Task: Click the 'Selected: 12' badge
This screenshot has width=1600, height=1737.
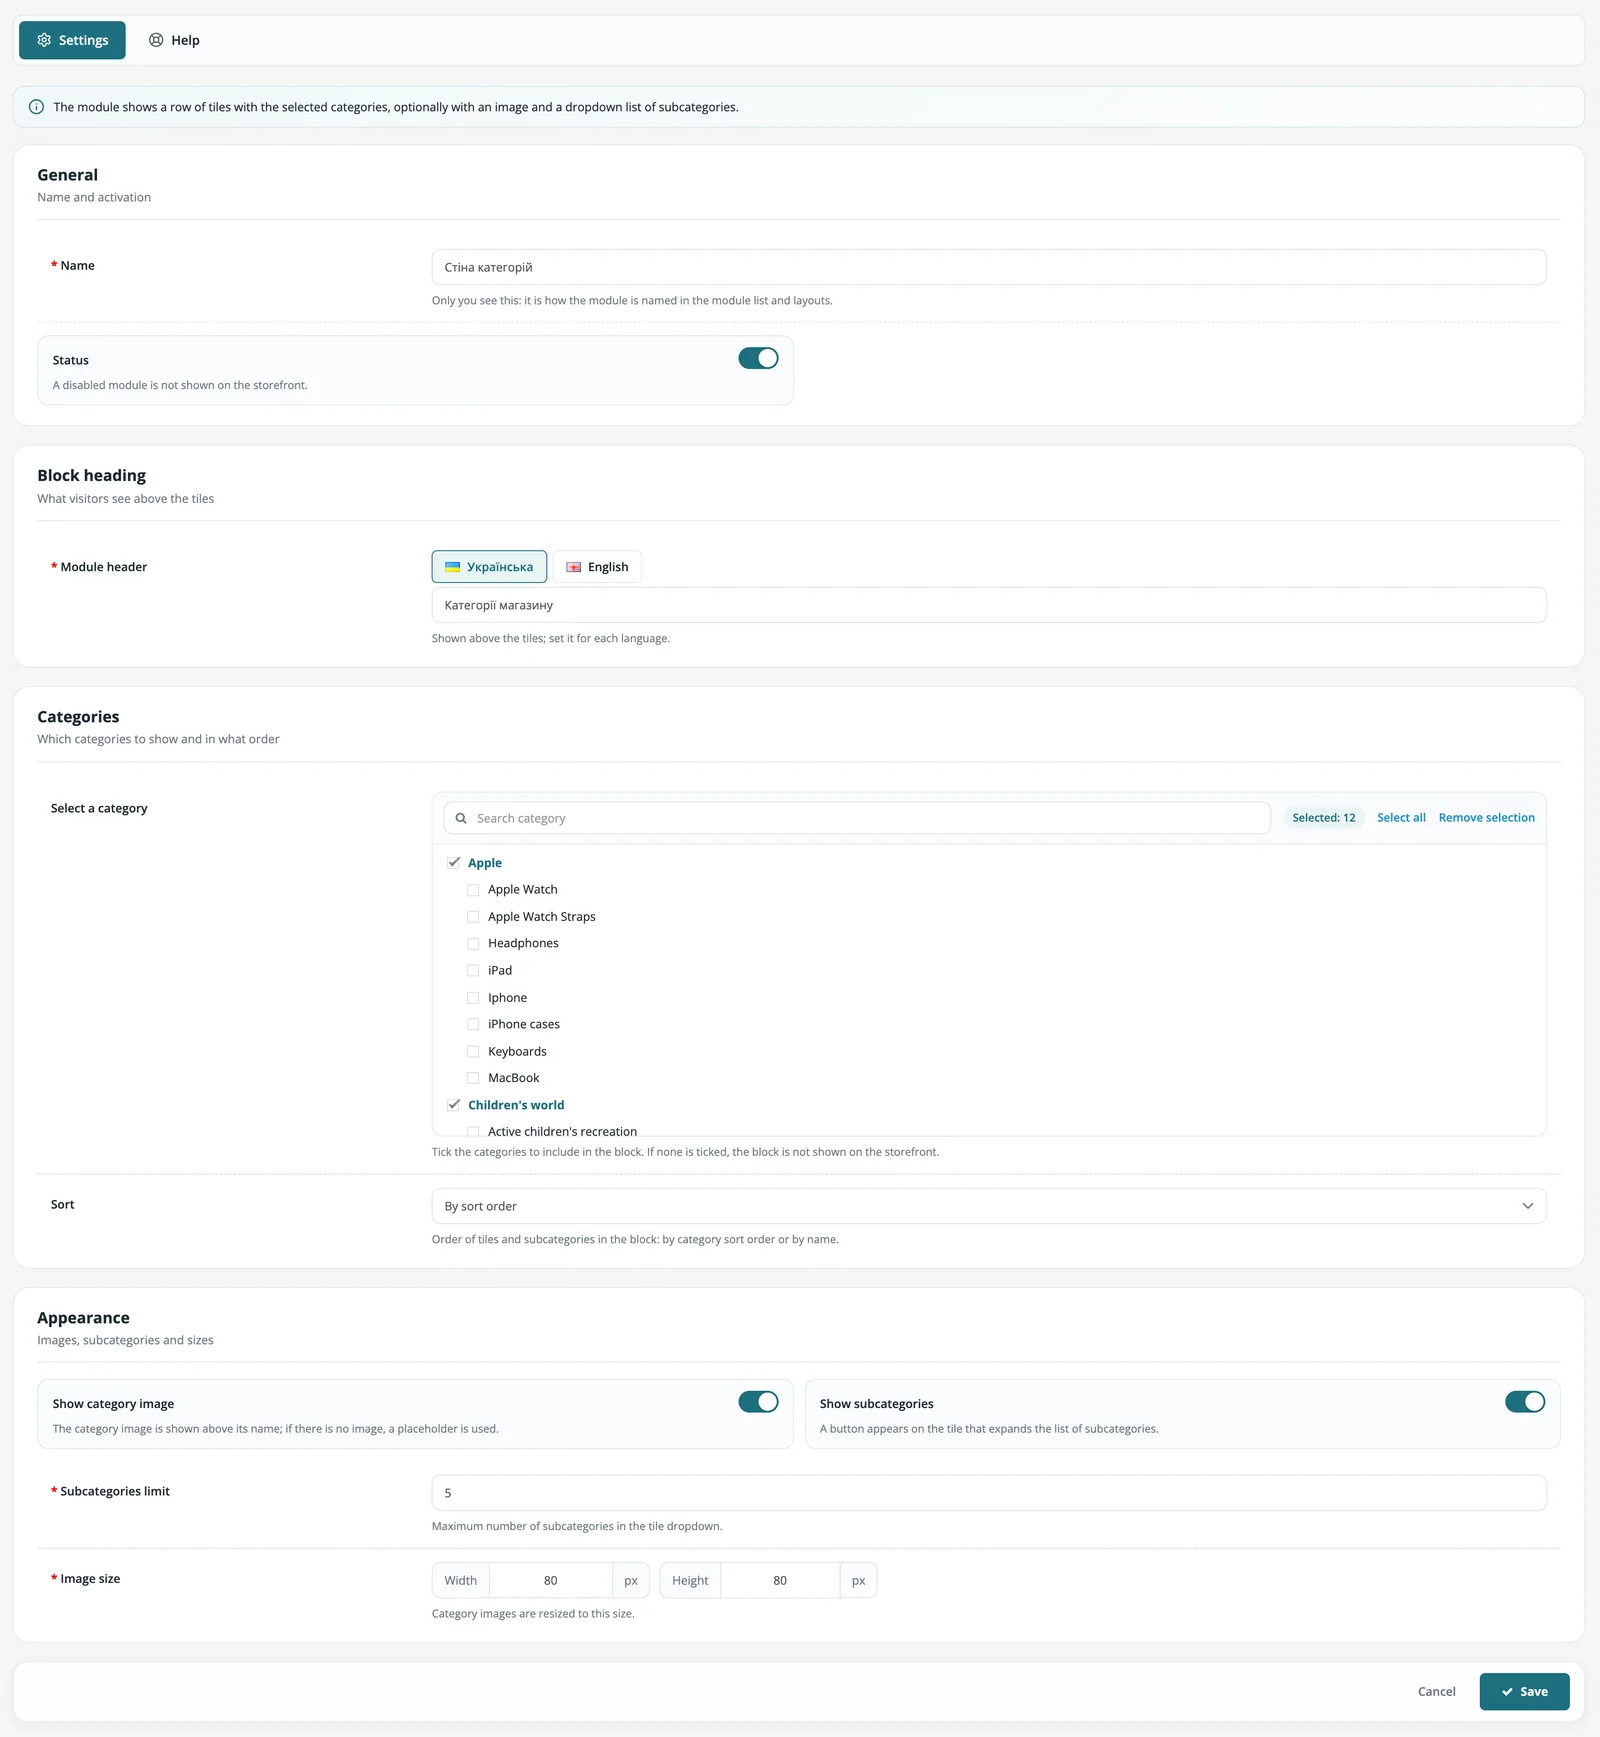Action: tap(1323, 818)
